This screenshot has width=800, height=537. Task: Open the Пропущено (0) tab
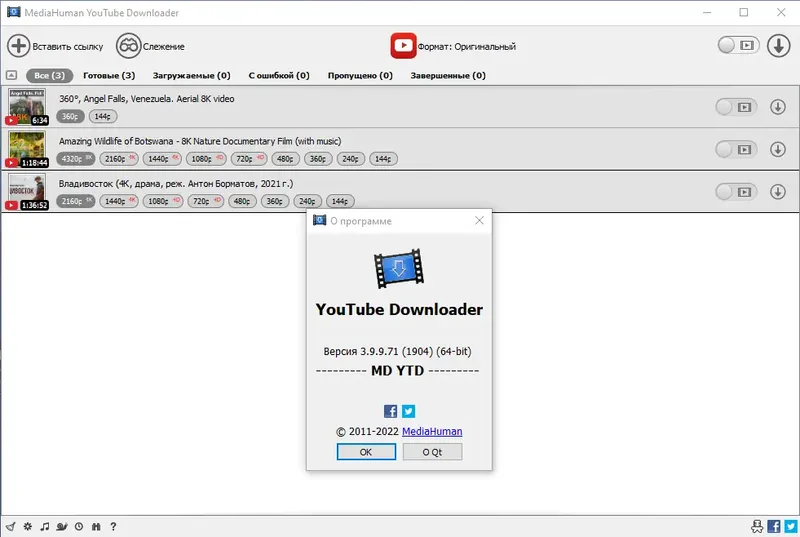(x=360, y=75)
